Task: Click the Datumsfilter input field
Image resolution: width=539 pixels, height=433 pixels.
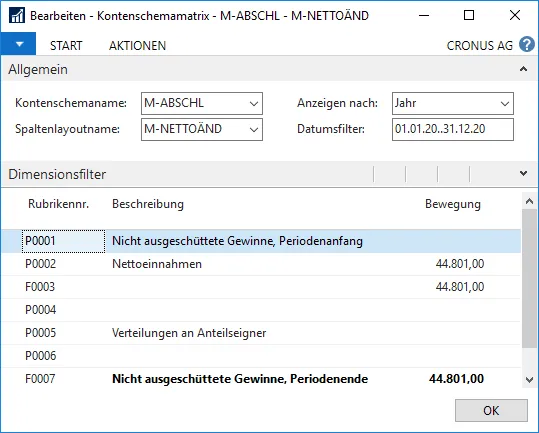Action: point(453,130)
